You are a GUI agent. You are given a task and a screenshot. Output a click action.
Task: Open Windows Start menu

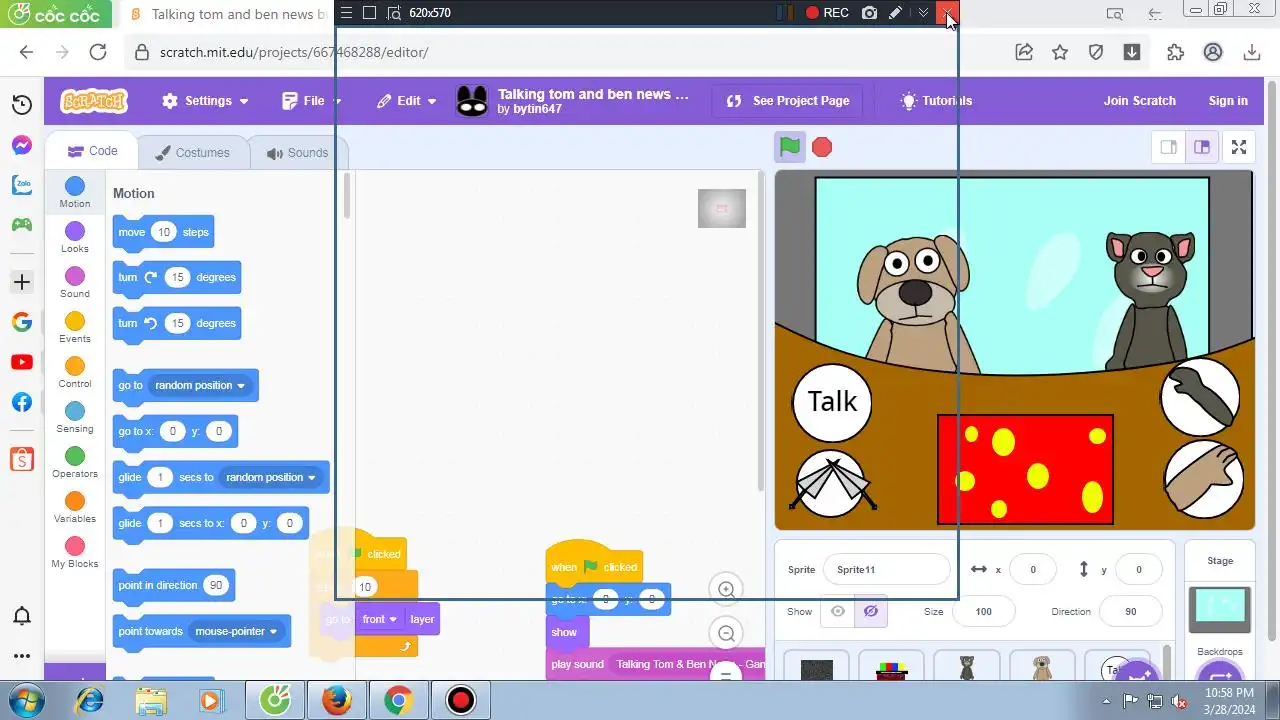[27, 699]
